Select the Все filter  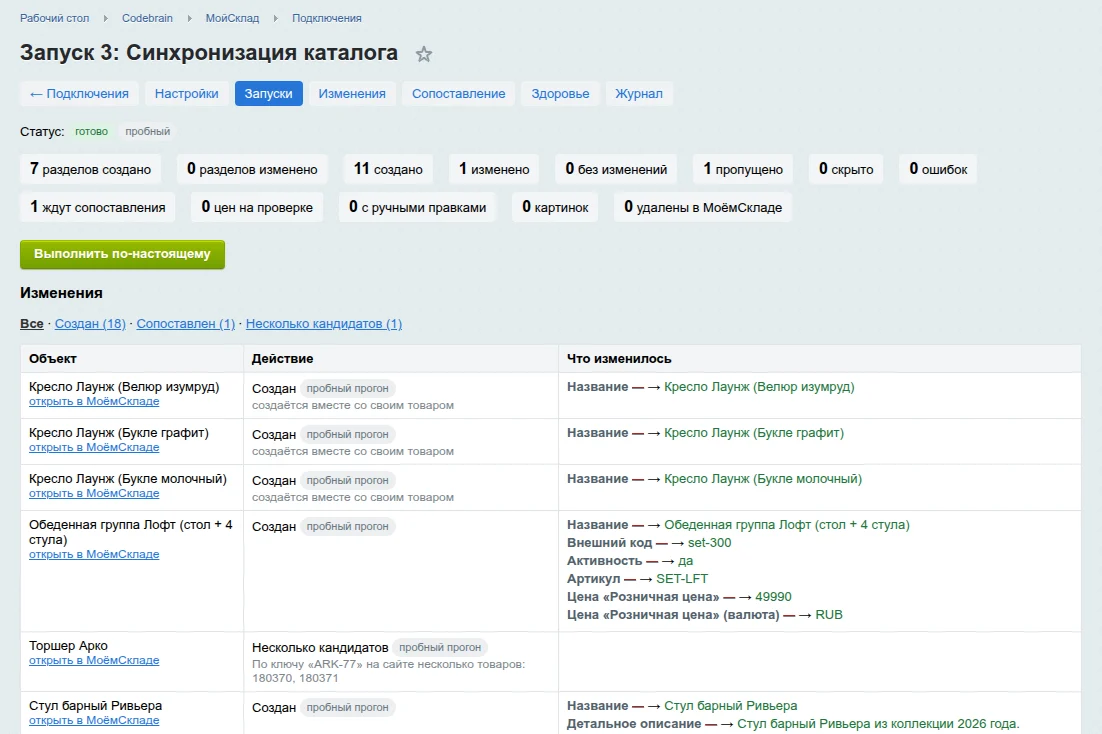[x=32, y=323]
